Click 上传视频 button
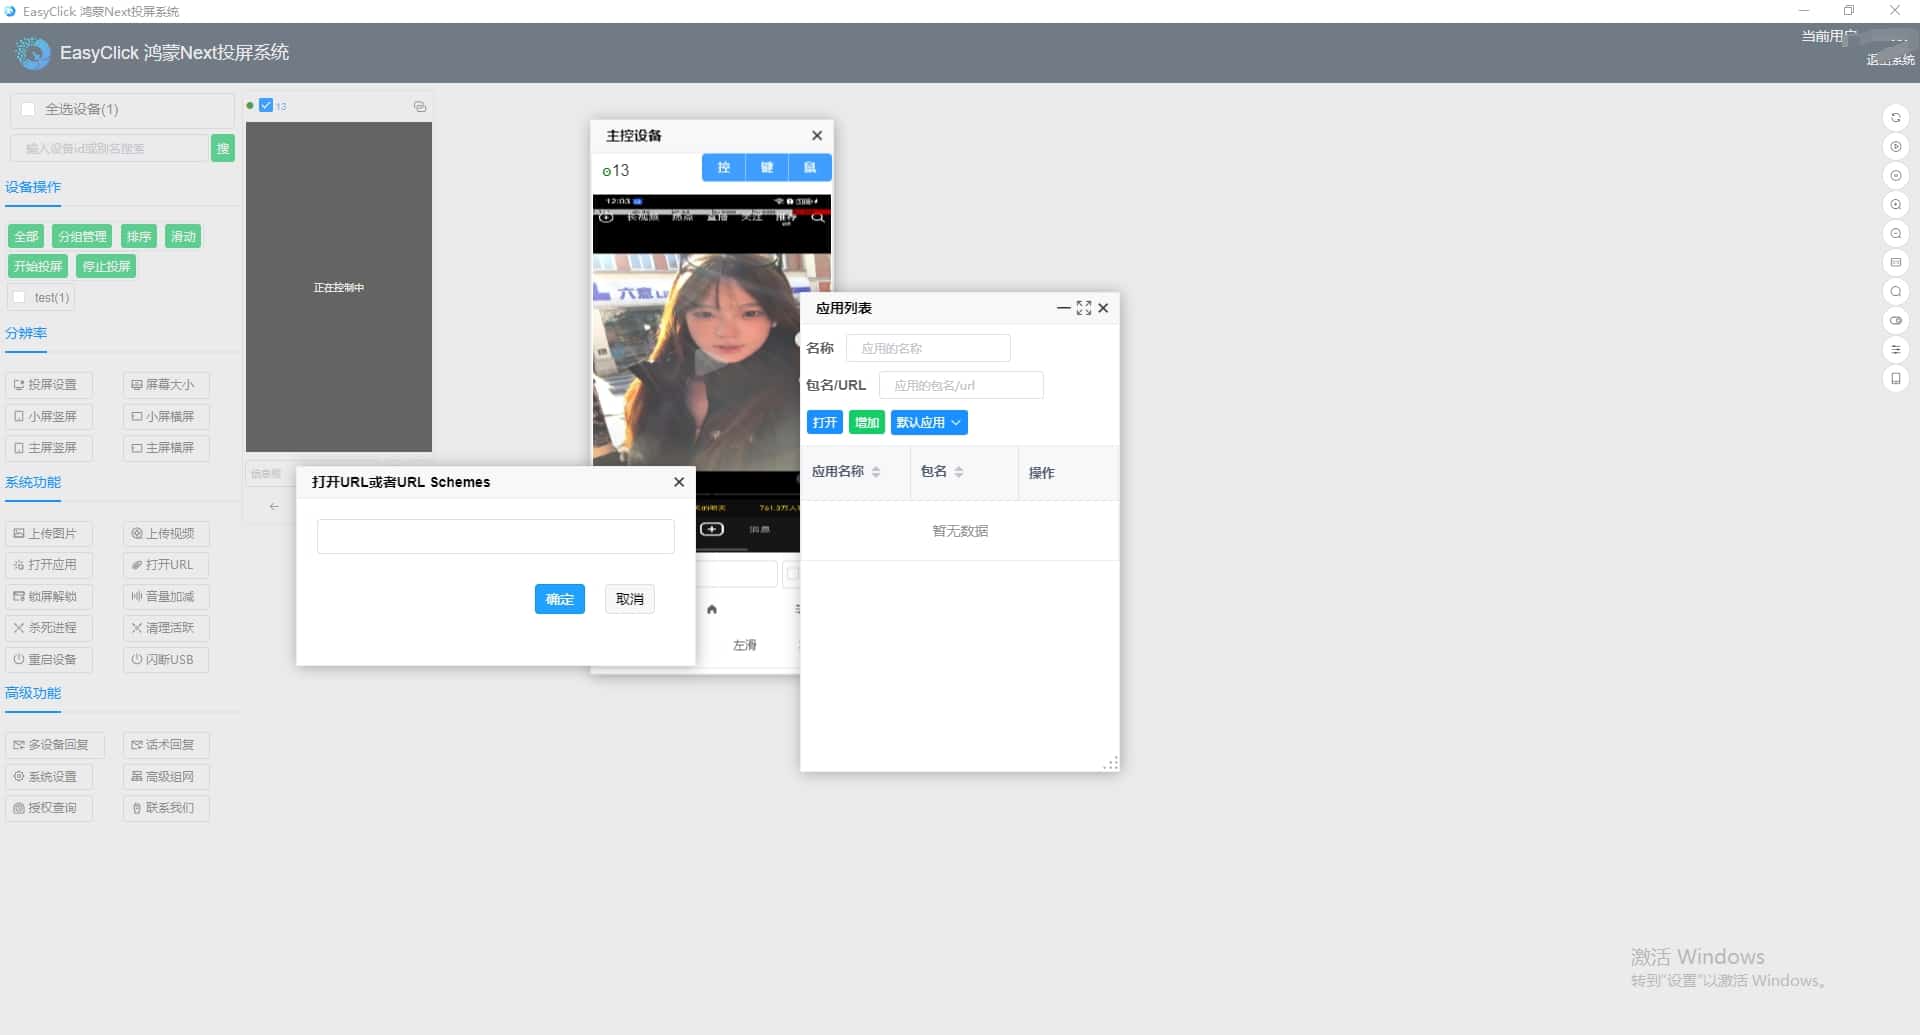 (x=166, y=534)
